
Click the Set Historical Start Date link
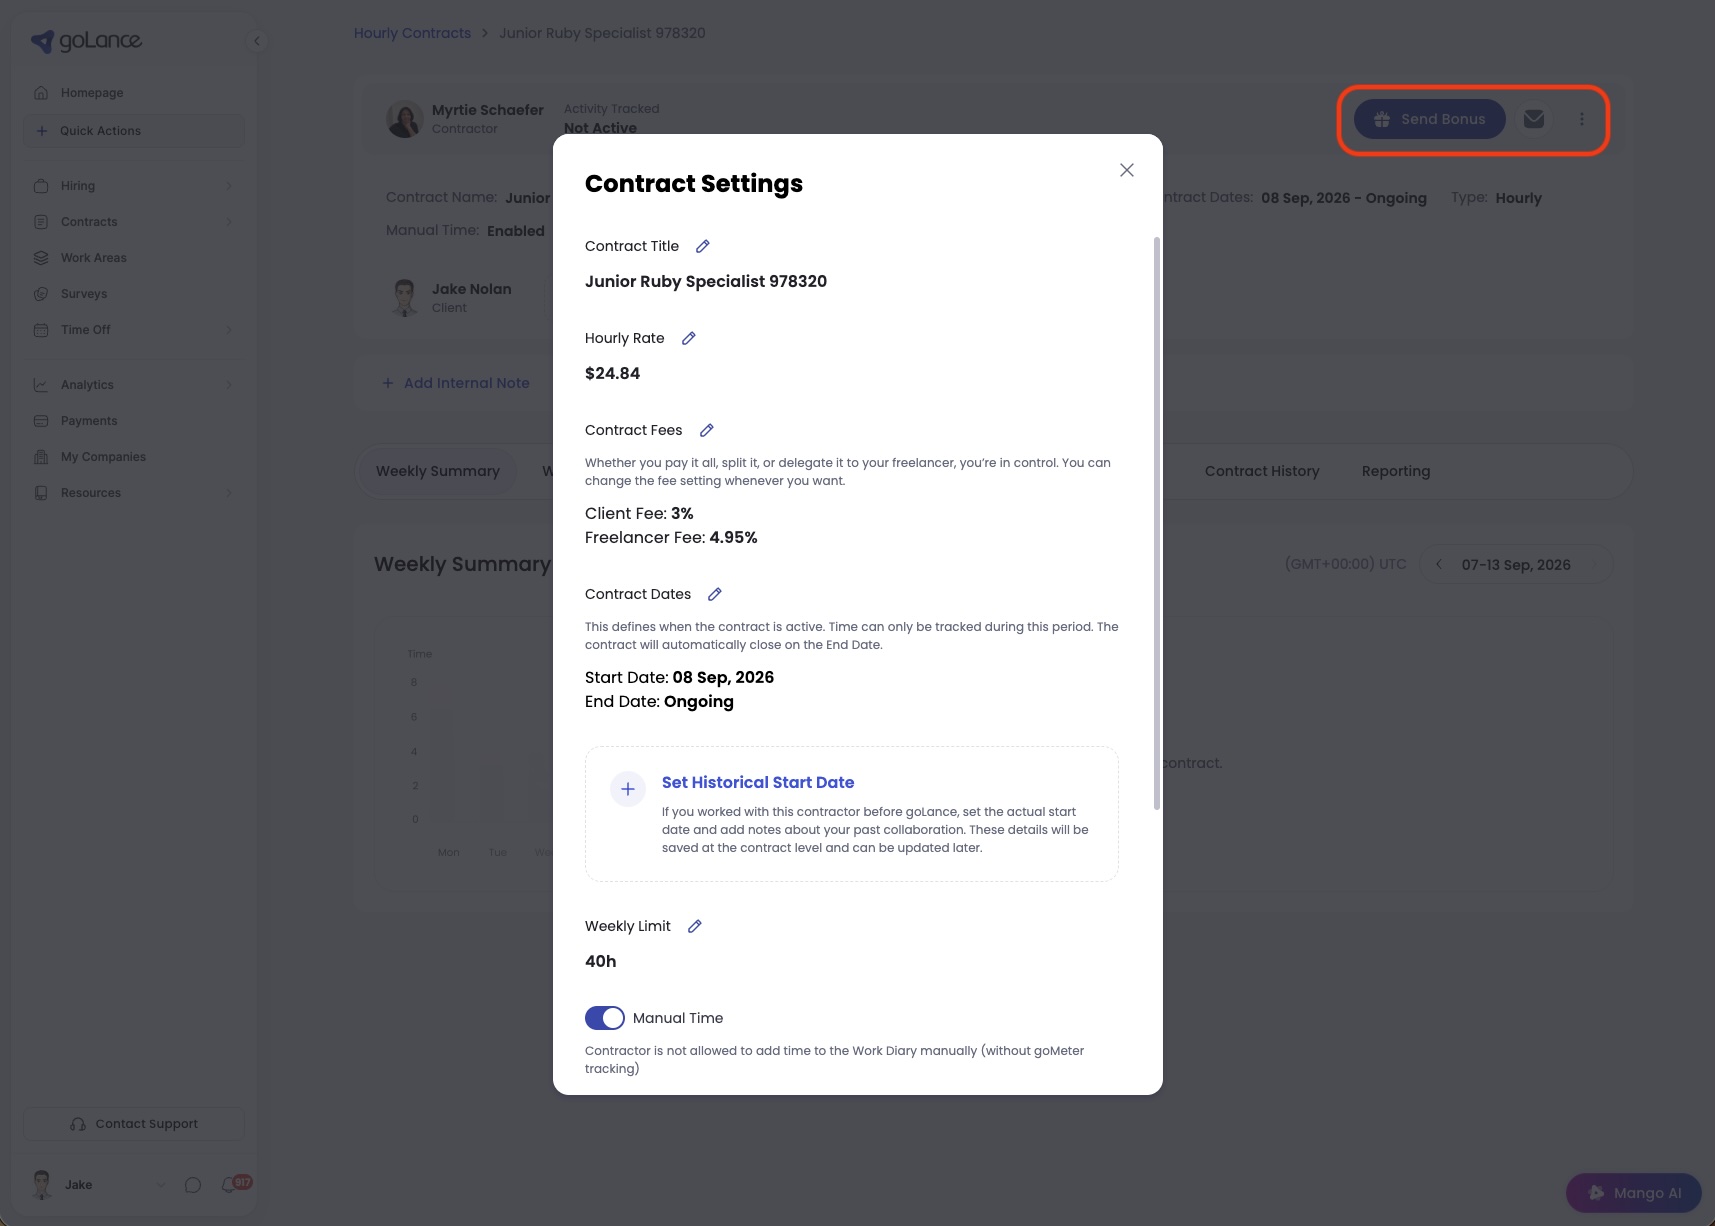[758, 782]
